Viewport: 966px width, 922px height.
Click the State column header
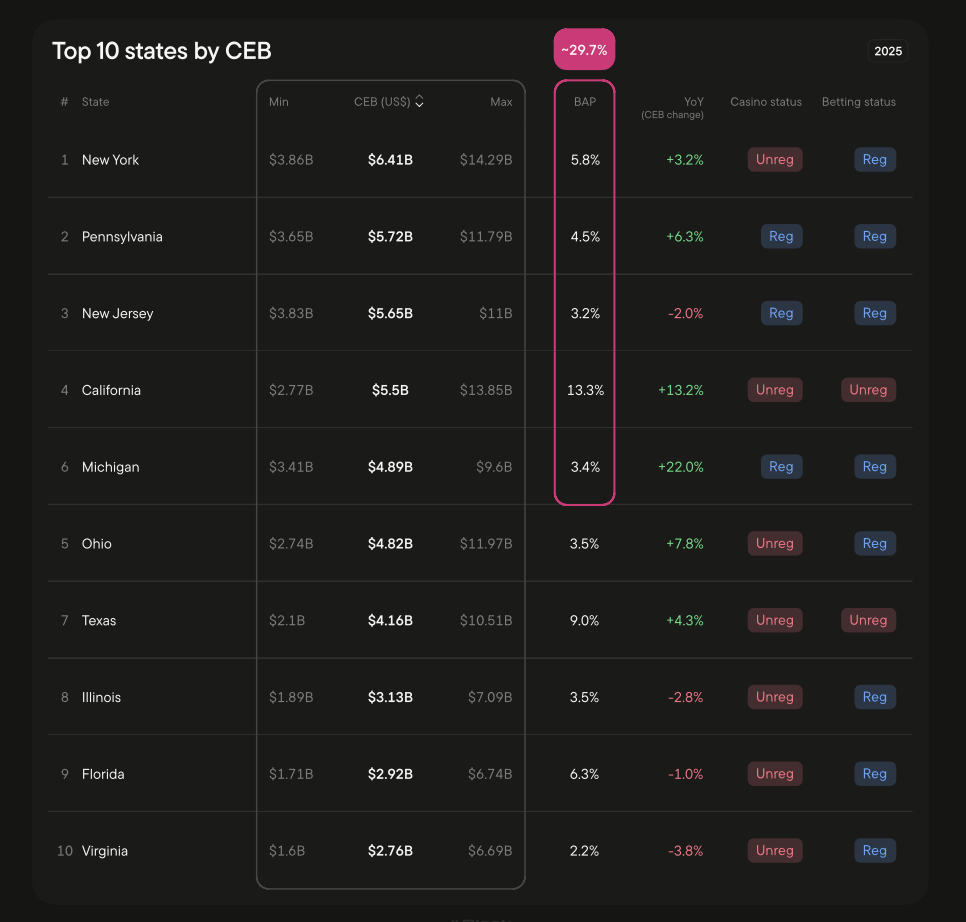point(95,101)
